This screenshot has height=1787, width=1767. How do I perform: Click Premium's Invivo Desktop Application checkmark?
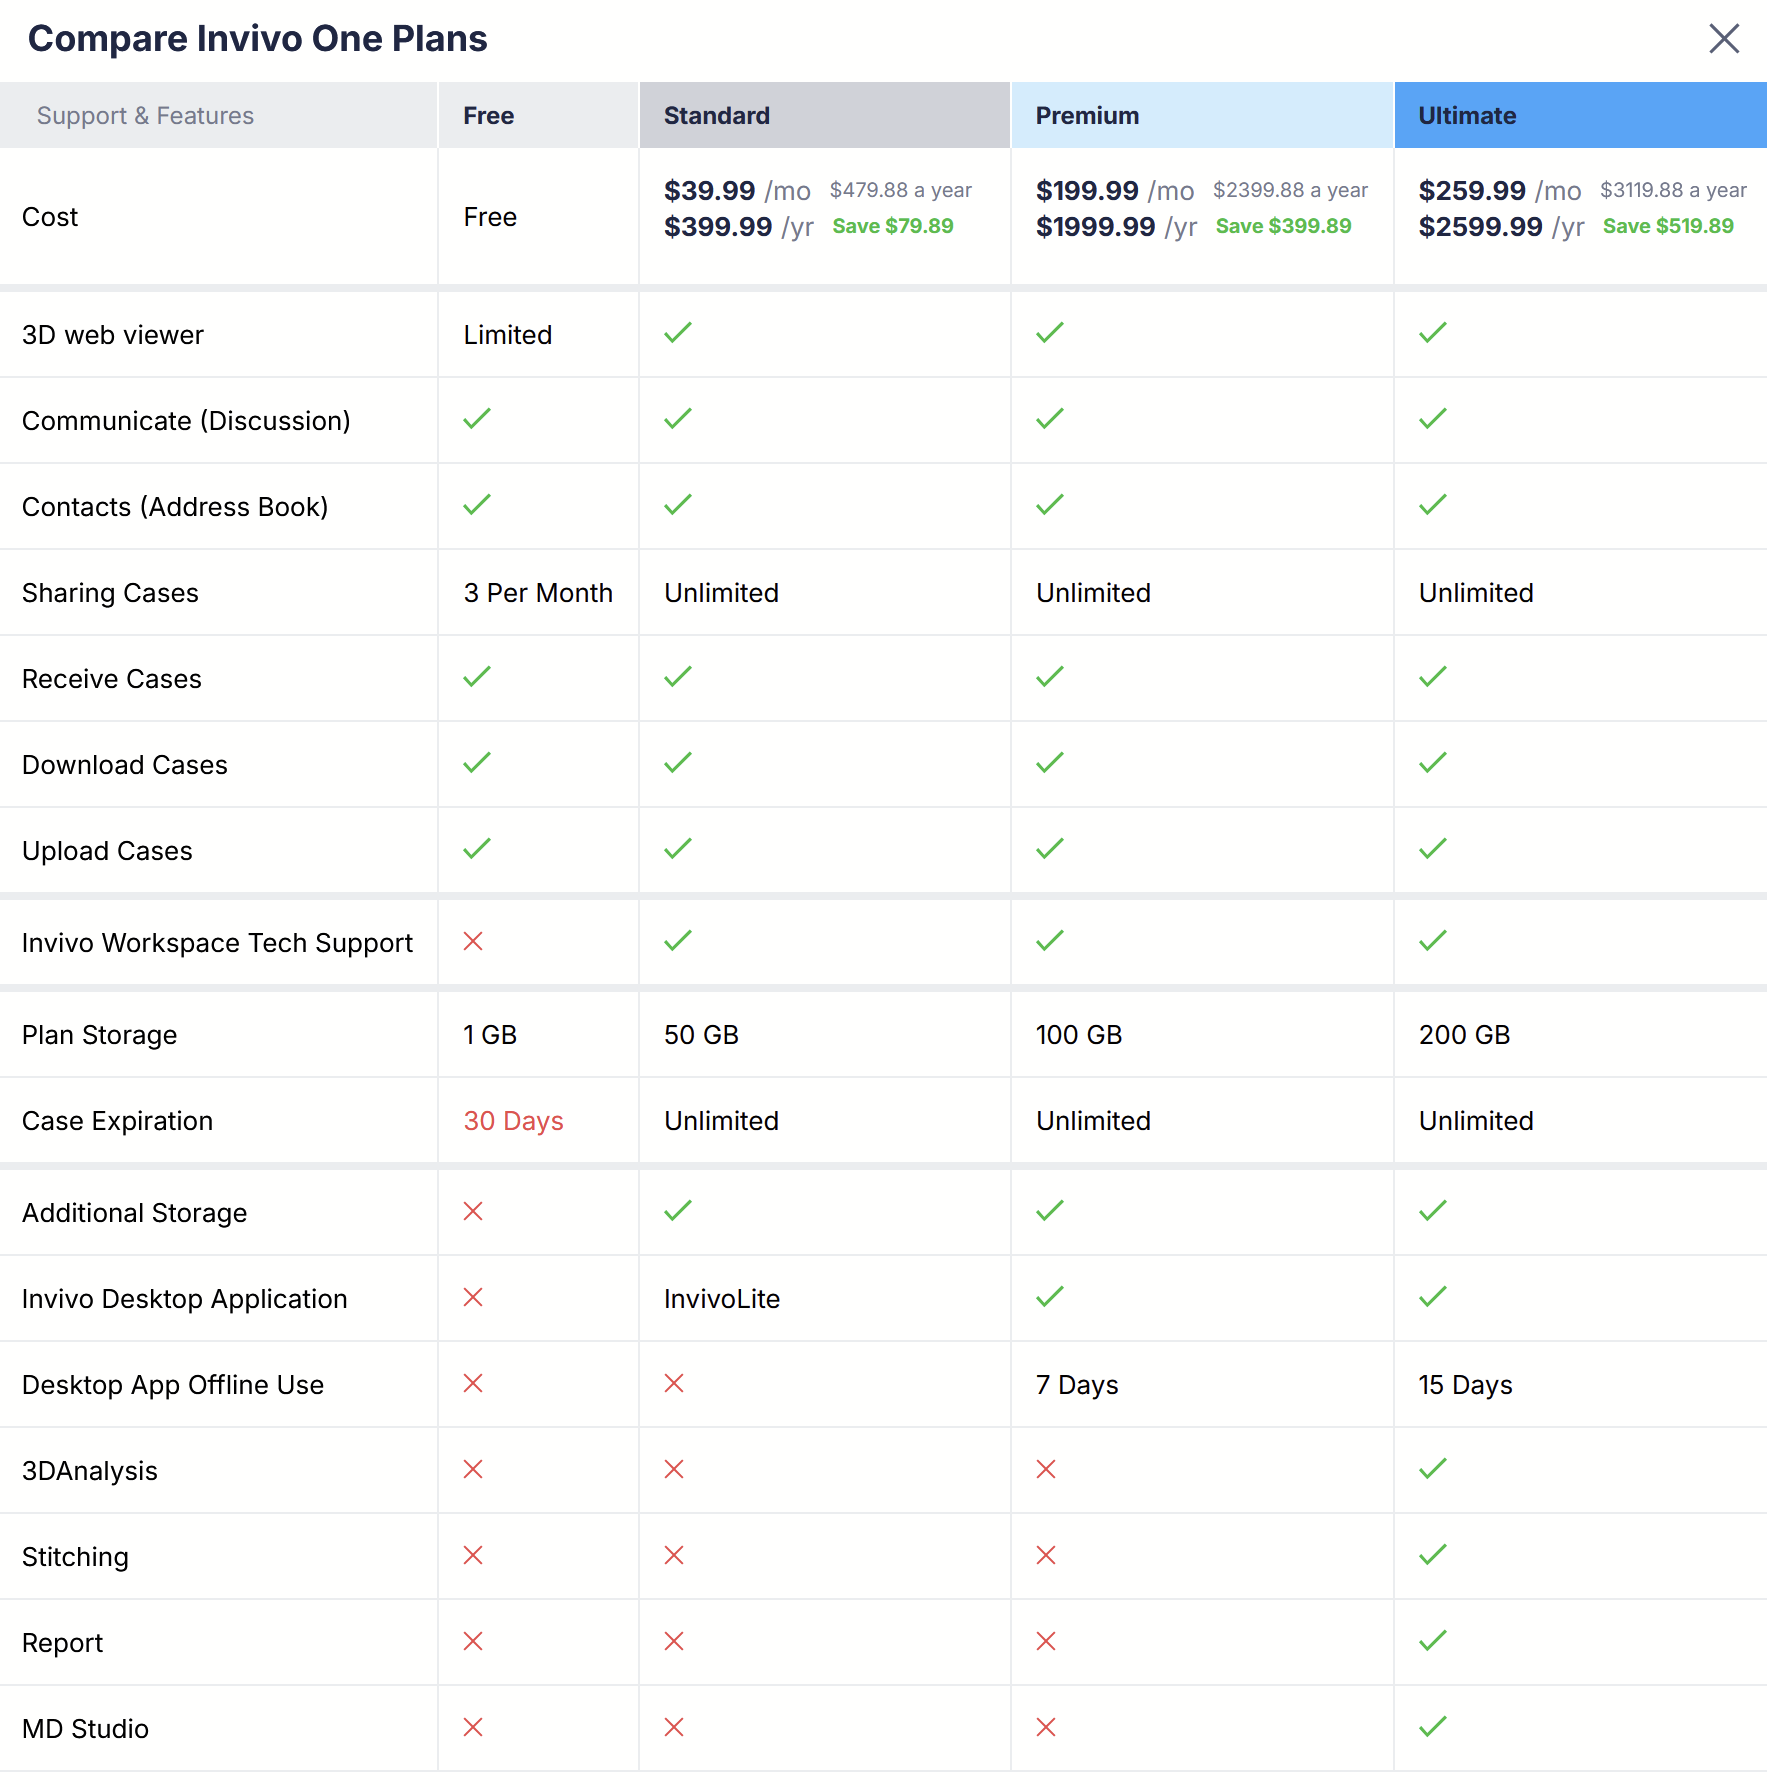tap(1050, 1297)
